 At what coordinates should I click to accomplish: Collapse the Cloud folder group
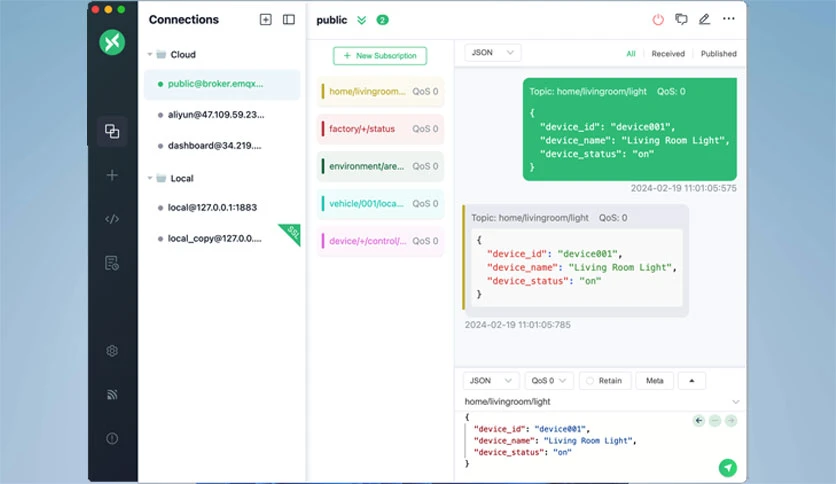tap(150, 54)
